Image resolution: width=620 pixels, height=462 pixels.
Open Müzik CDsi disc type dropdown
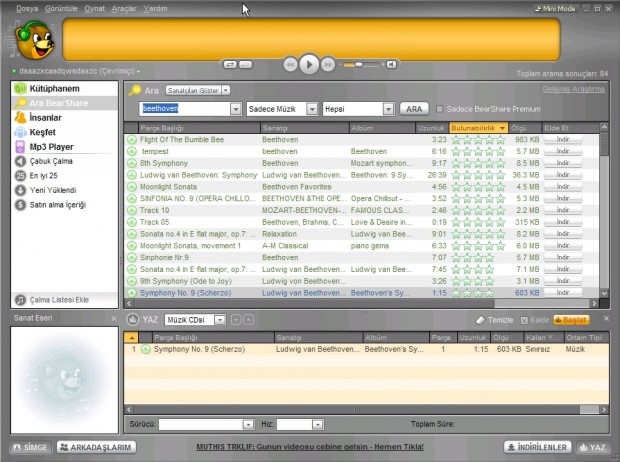coord(220,320)
